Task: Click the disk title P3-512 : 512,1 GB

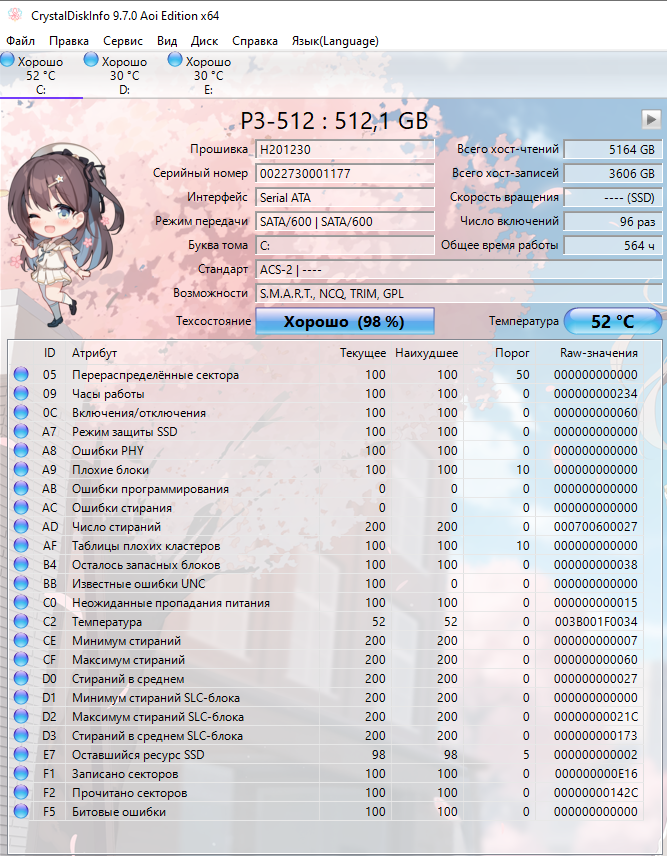Action: [x=334, y=121]
